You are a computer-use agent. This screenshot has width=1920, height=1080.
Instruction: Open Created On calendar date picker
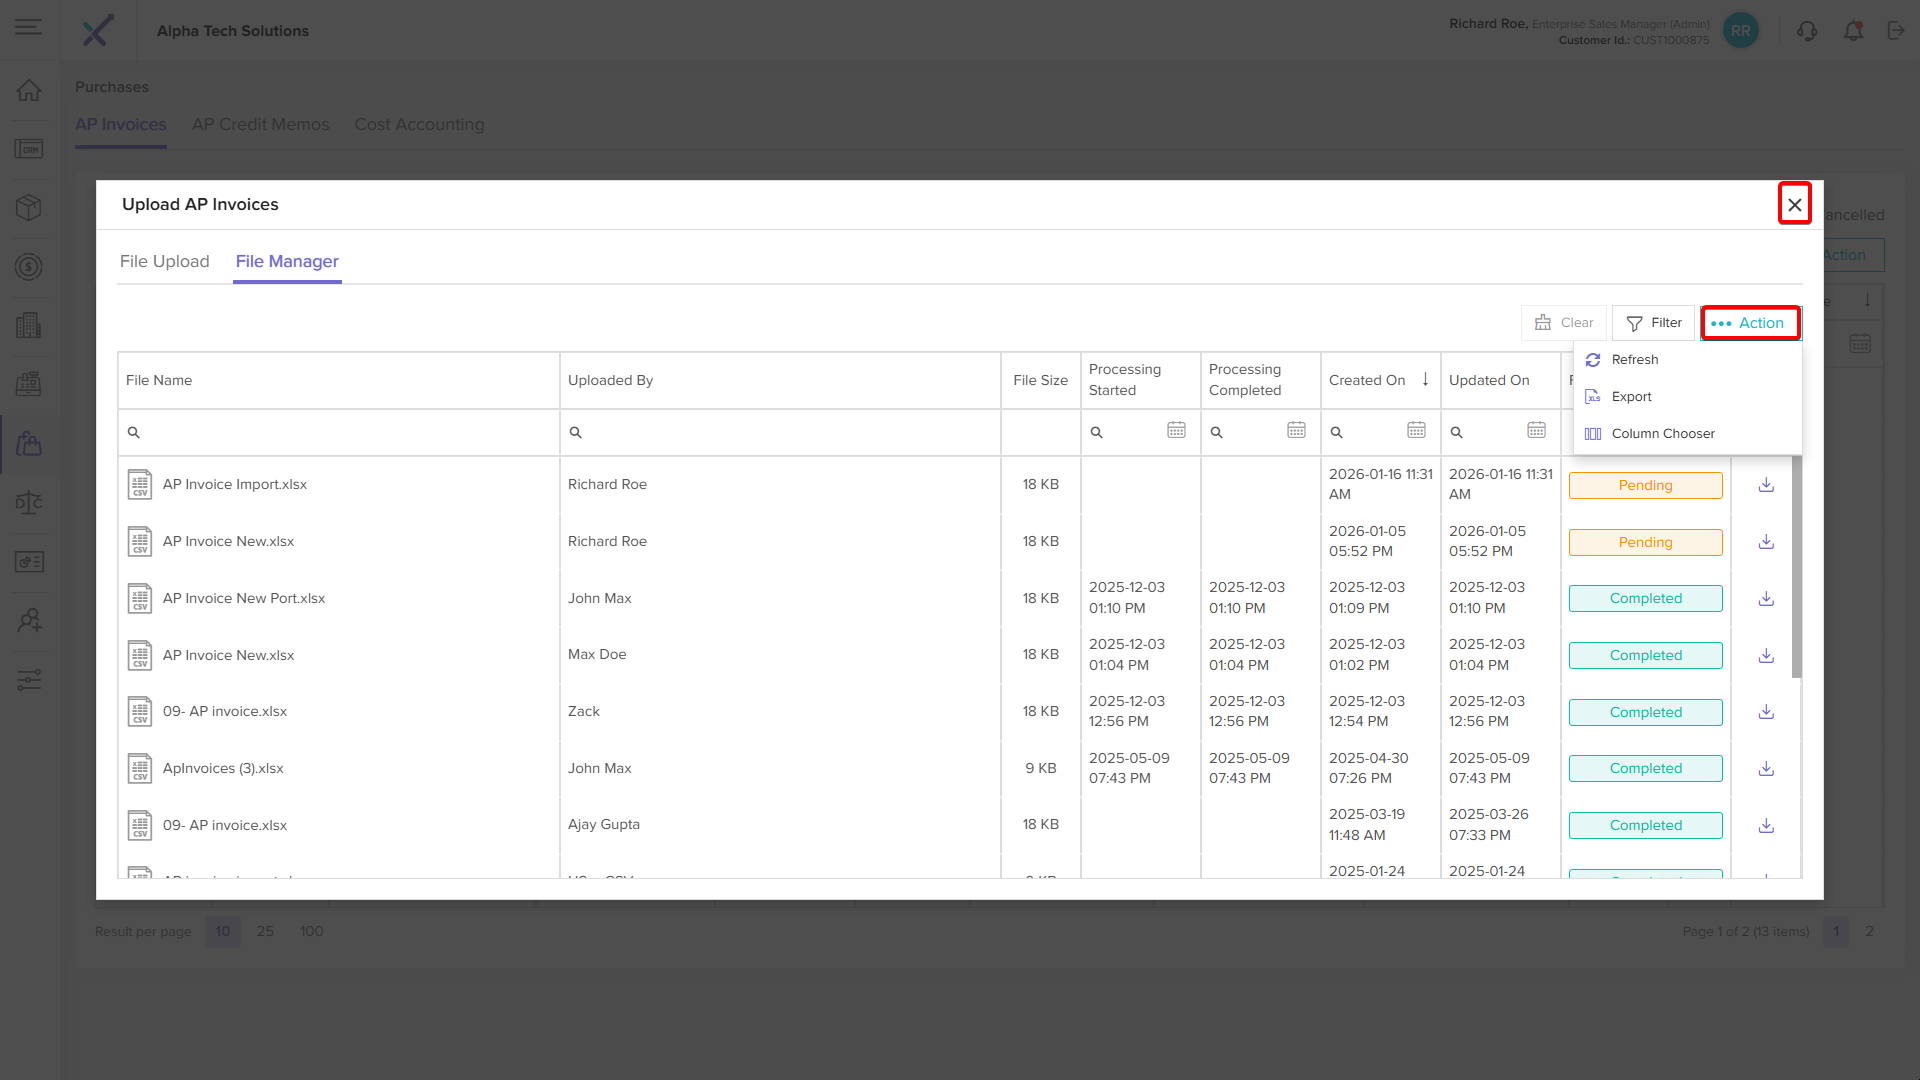point(1416,430)
